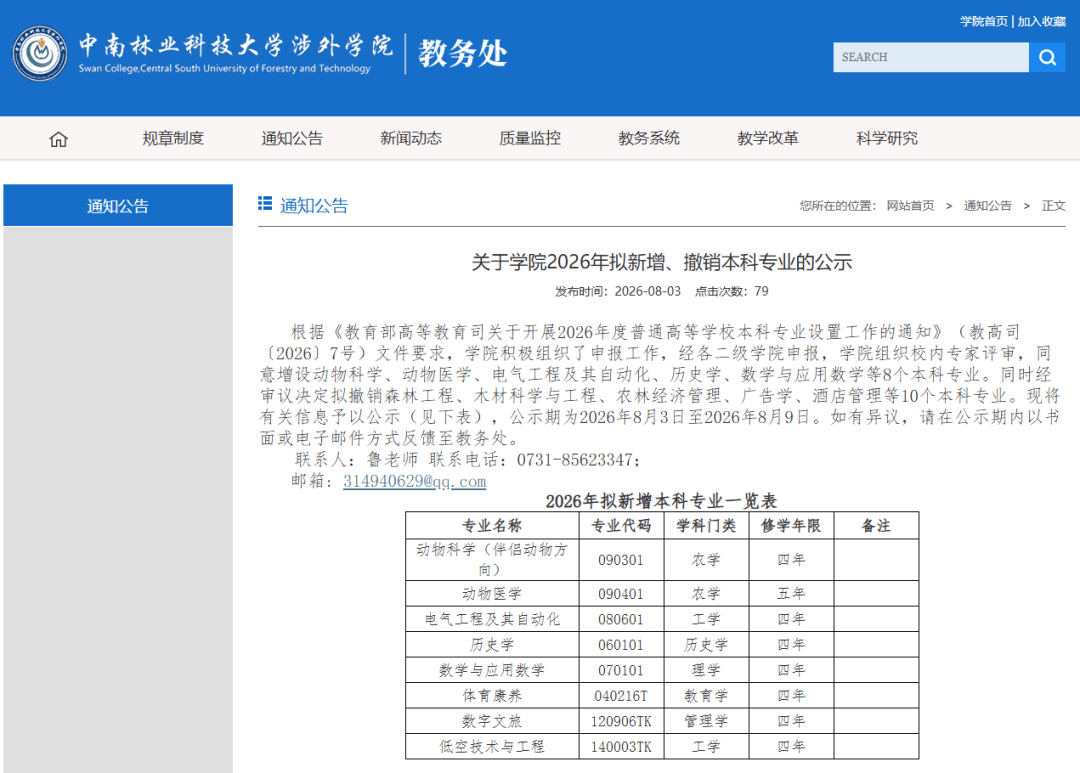Click cell 动物医学
1080x773 pixels.
click(x=492, y=593)
